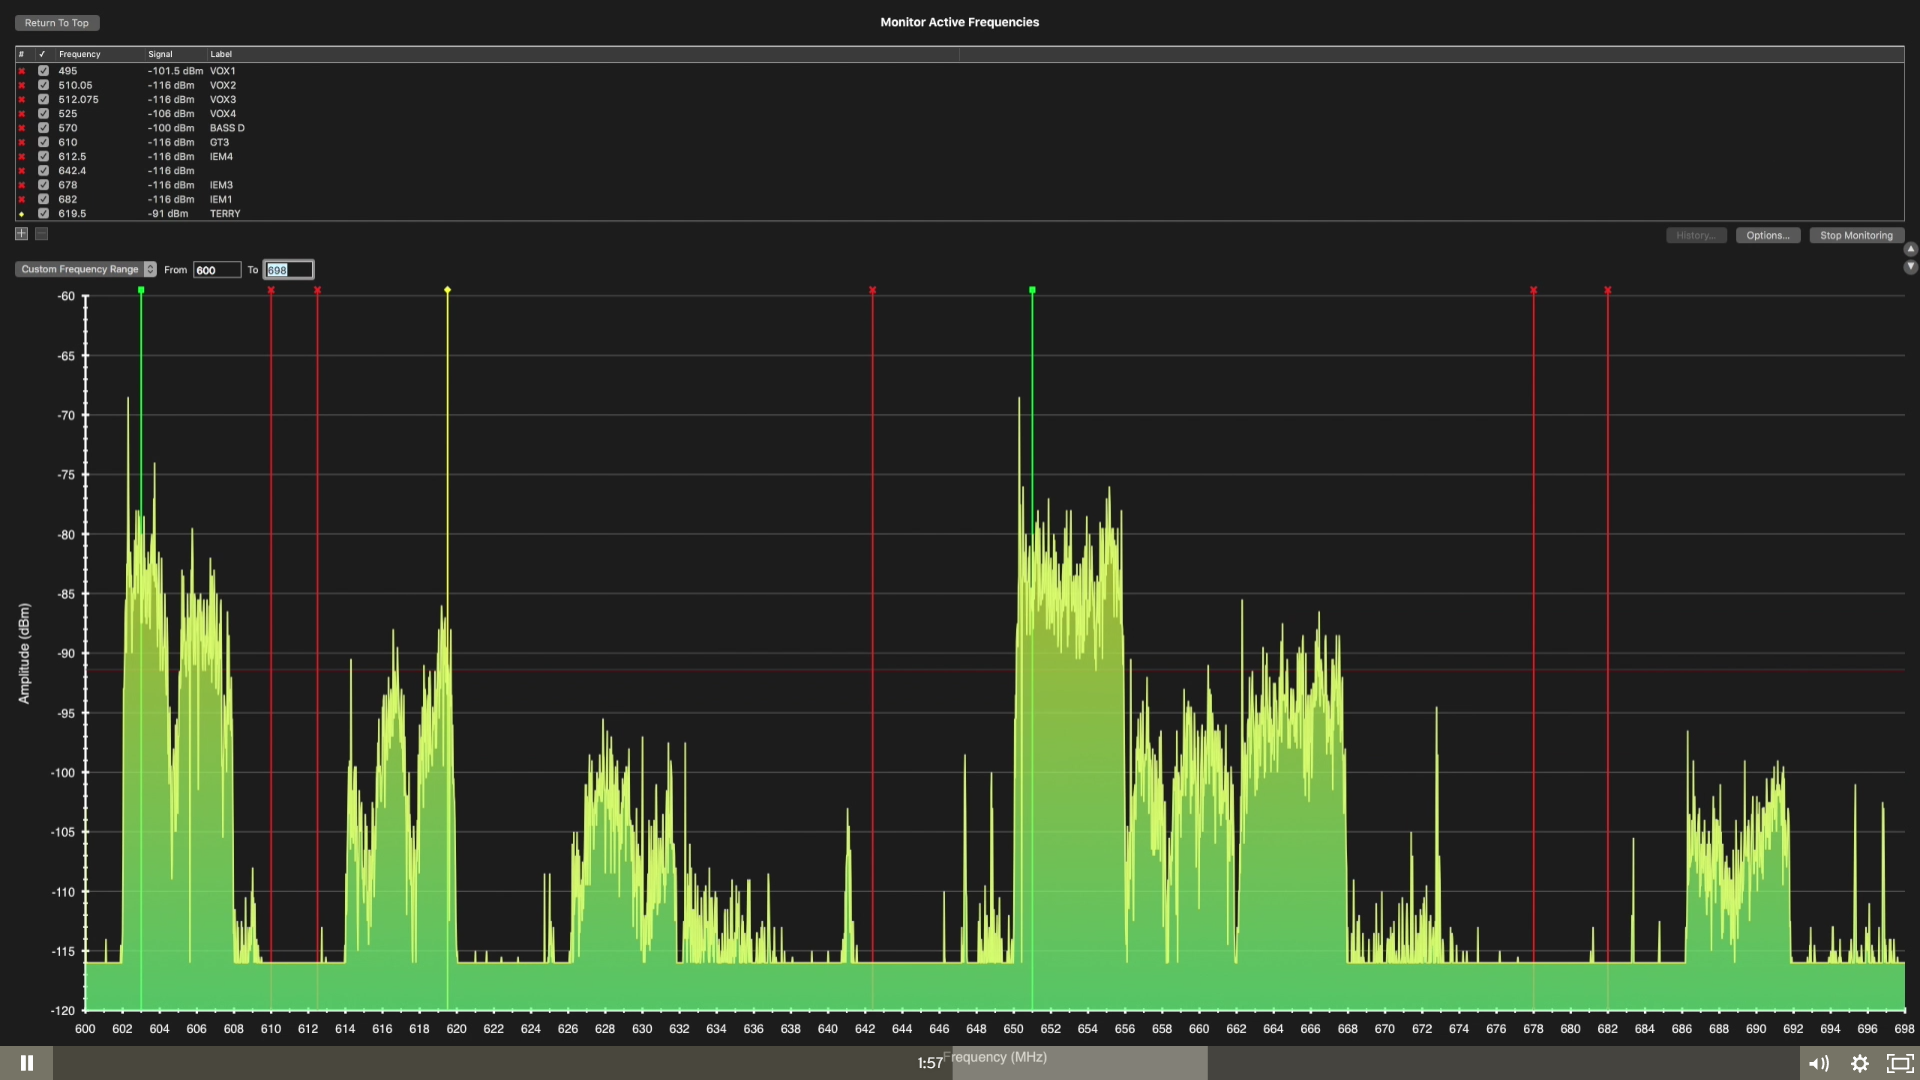Click the Frequency column header
Image resolution: width=1920 pixels, height=1080 pixels.
[x=80, y=54]
